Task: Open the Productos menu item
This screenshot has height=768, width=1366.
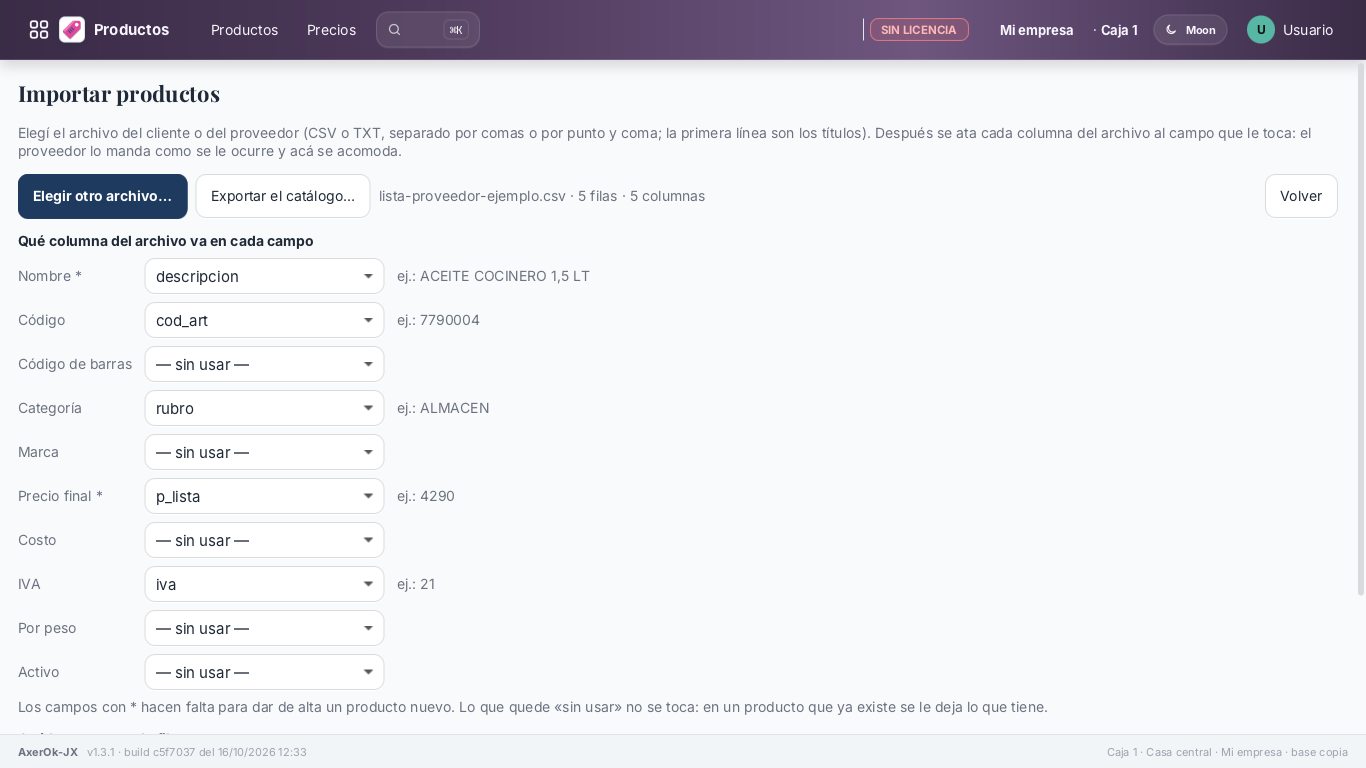Action: click(244, 30)
